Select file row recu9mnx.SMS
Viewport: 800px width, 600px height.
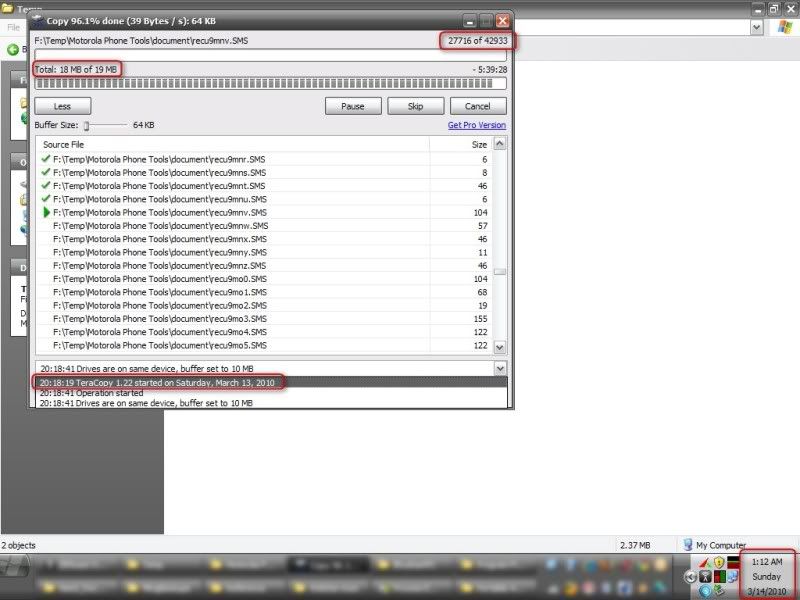pyautogui.click(x=264, y=239)
